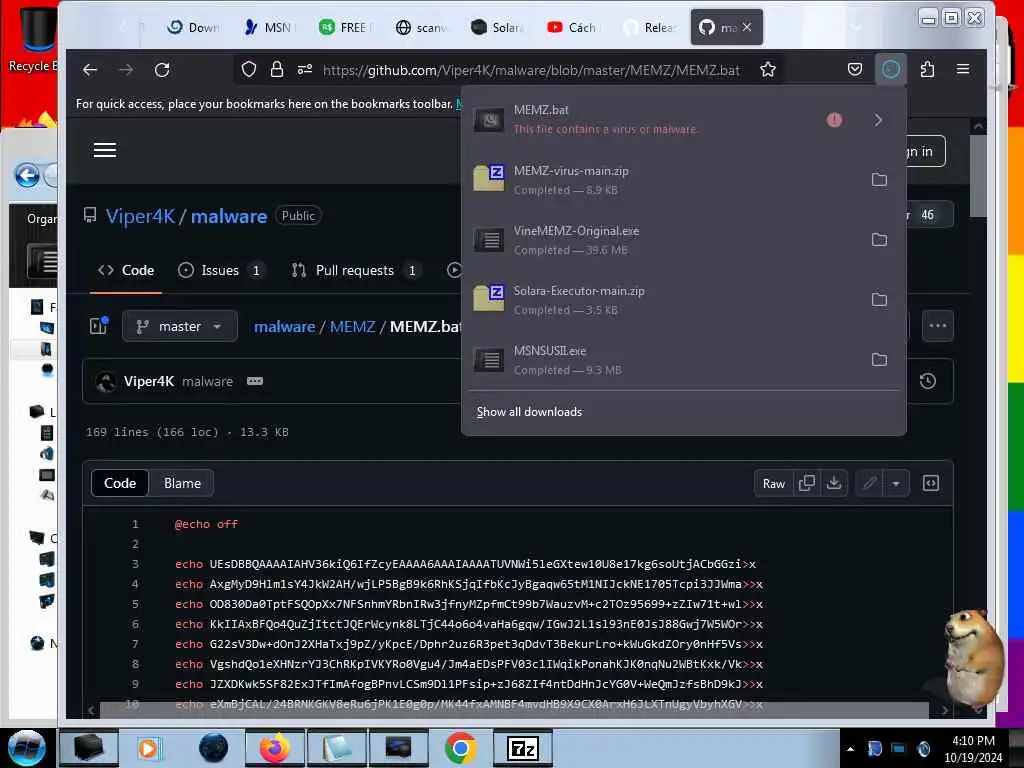Screen dimensions: 1024x768
Task: Open the Code repository tab
Action: pos(126,270)
